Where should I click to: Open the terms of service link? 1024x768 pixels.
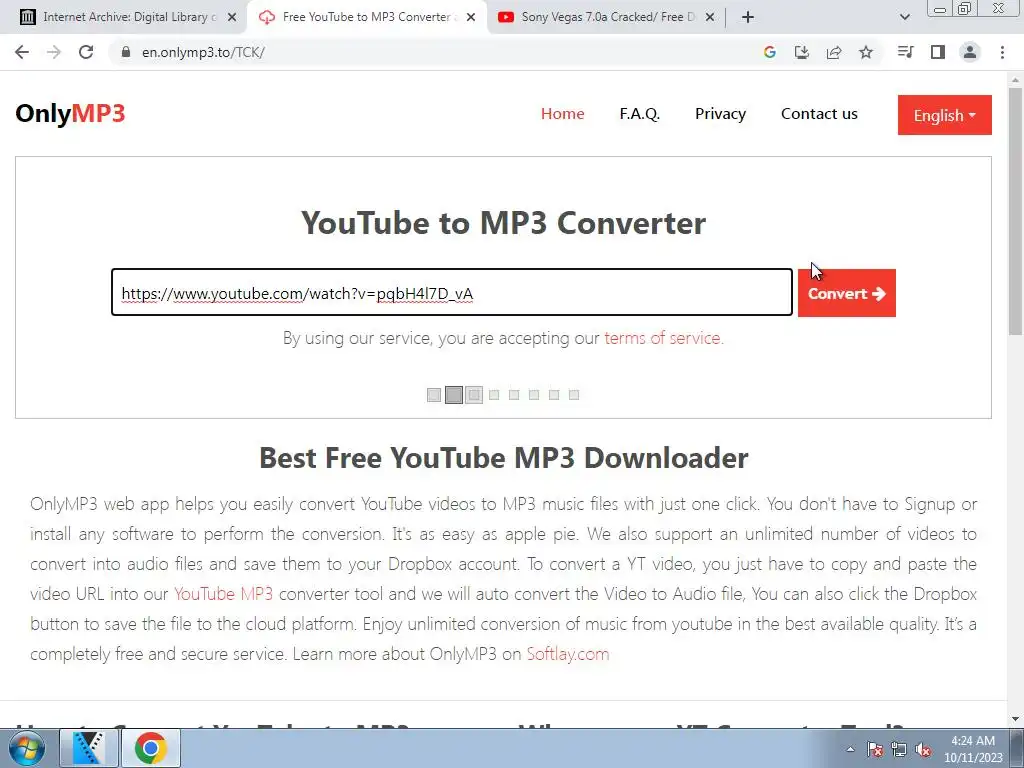pyautogui.click(x=664, y=338)
